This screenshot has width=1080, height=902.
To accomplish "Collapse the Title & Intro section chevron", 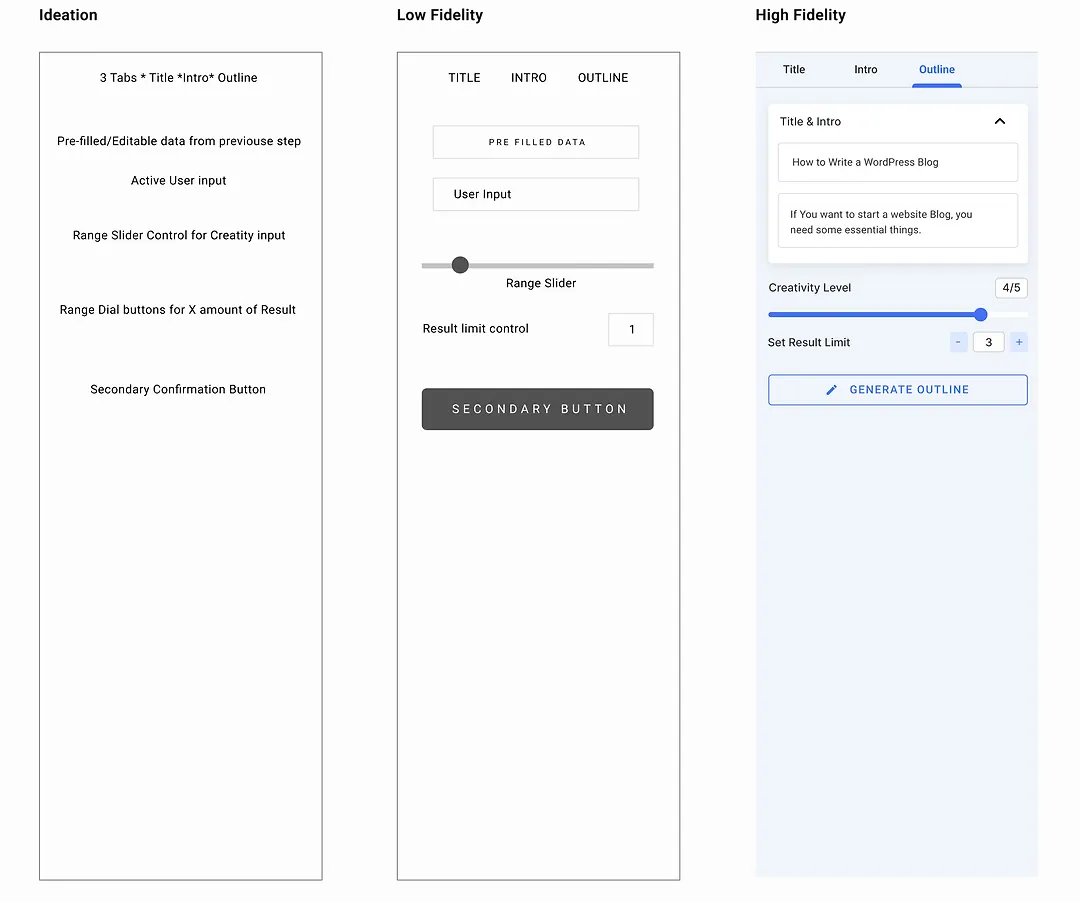I will pyautogui.click(x=999, y=121).
